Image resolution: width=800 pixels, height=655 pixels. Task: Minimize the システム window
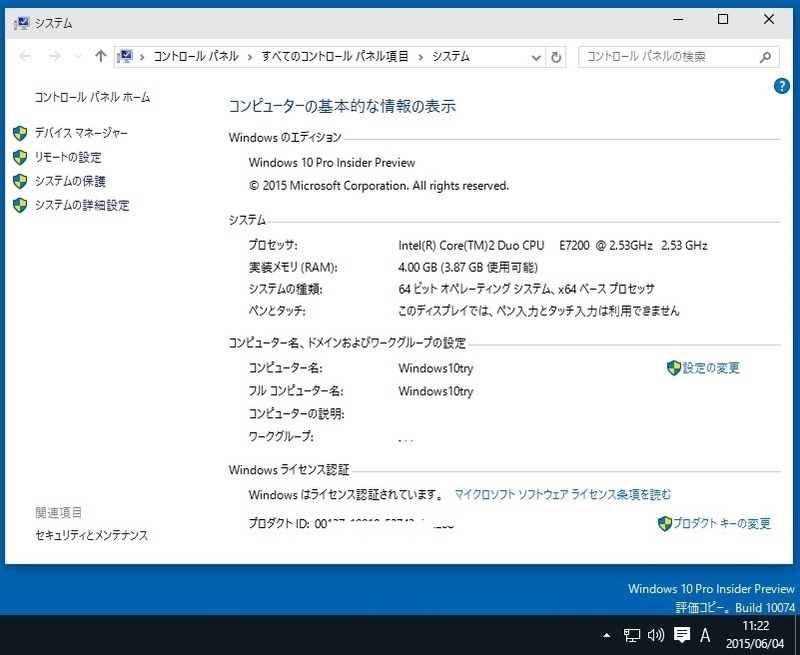click(x=678, y=20)
